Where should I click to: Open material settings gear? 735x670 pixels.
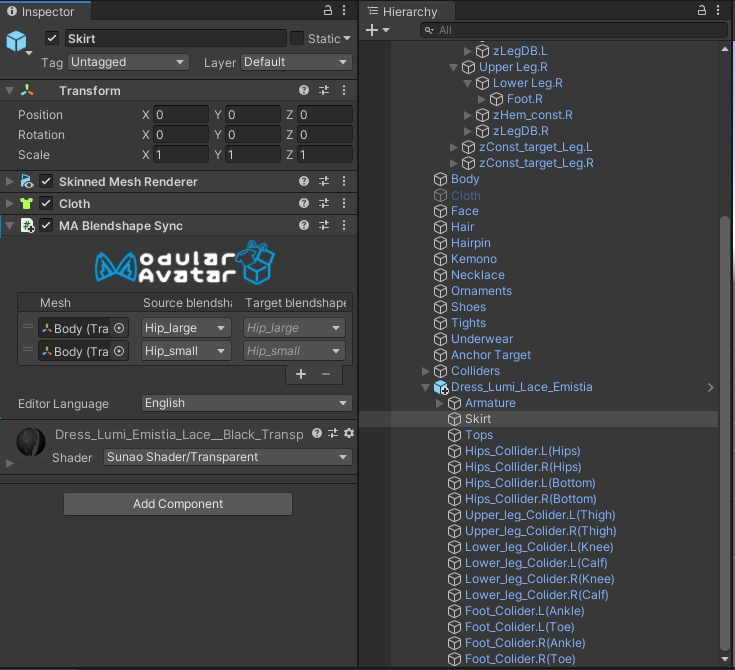349,433
